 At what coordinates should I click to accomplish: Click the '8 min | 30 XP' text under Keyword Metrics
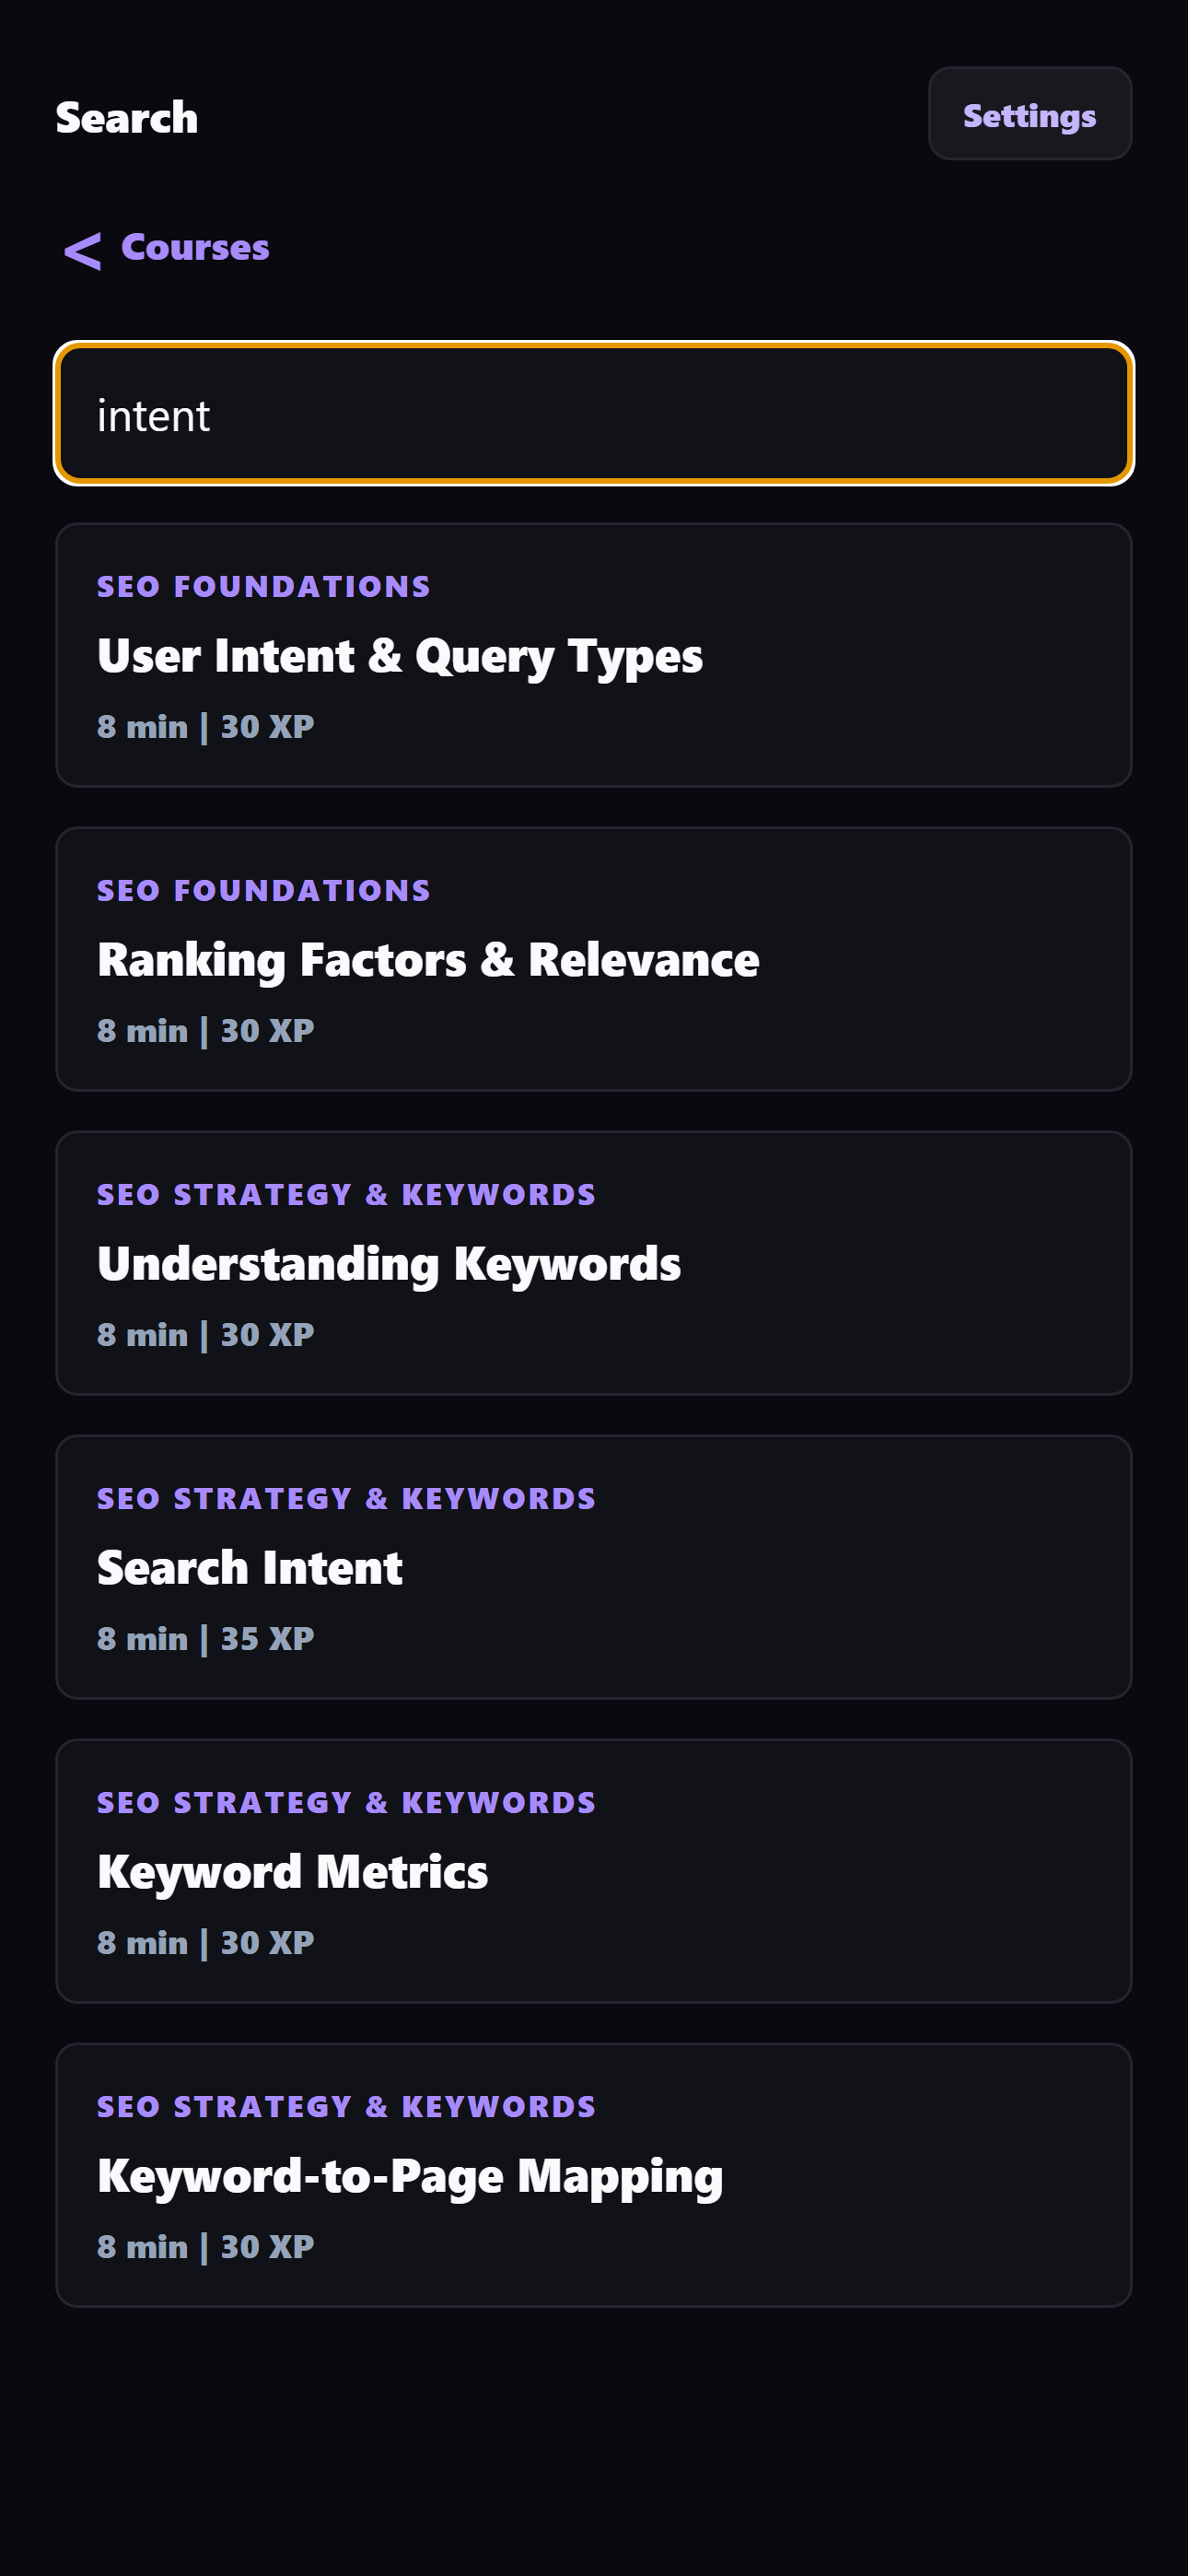click(x=204, y=1941)
